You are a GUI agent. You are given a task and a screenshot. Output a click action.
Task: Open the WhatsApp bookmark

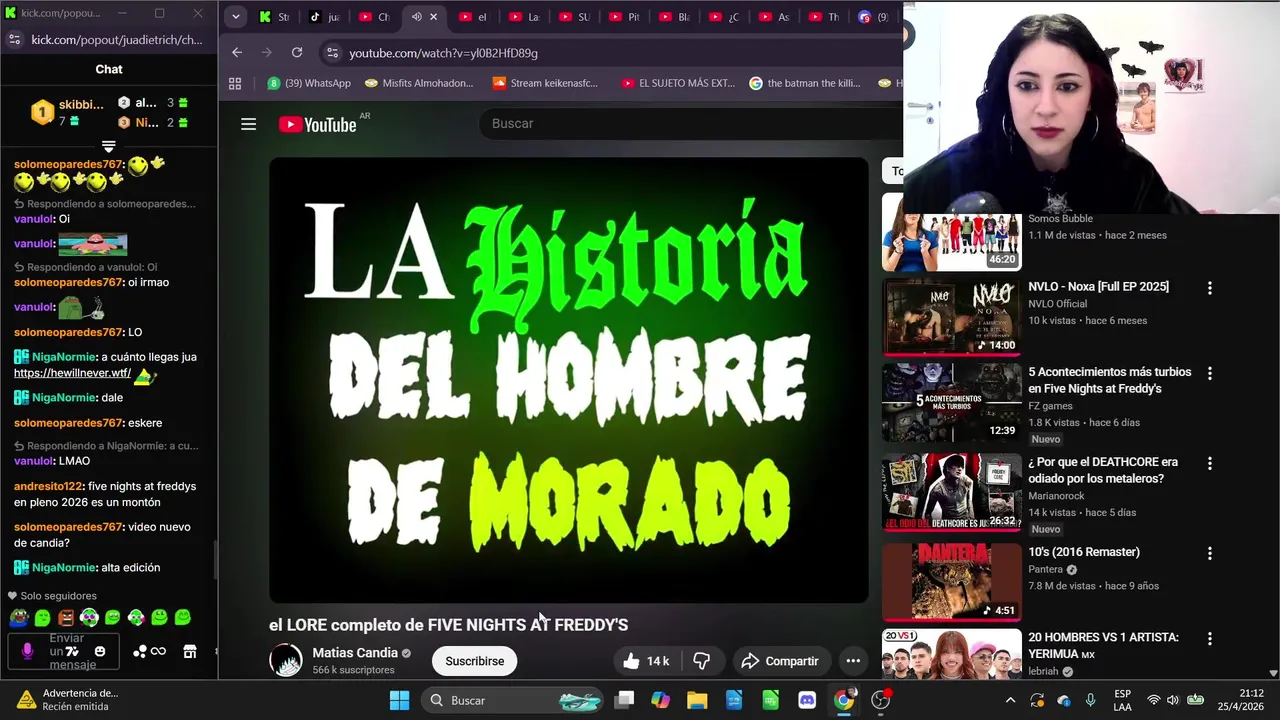tap(309, 83)
